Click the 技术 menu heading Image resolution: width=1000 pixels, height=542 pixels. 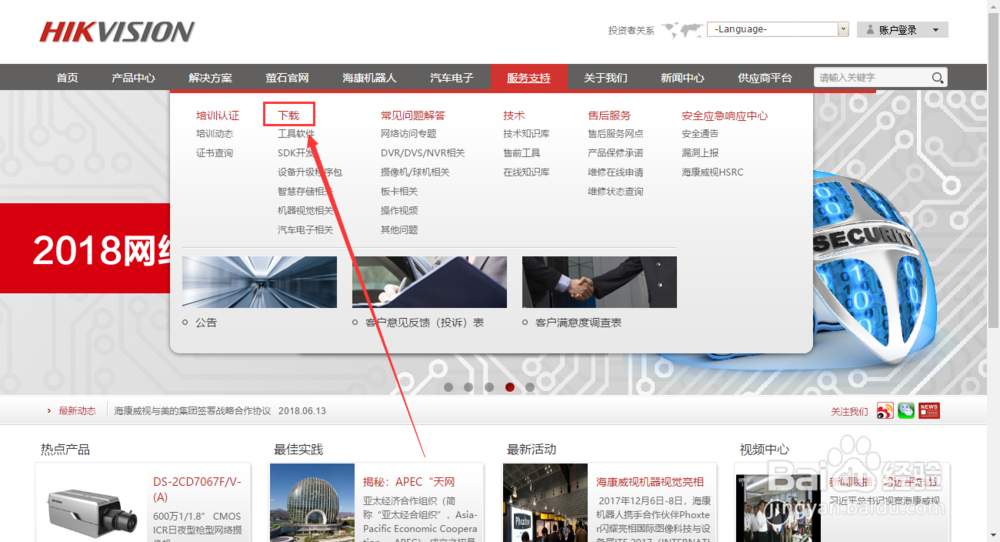[513, 115]
